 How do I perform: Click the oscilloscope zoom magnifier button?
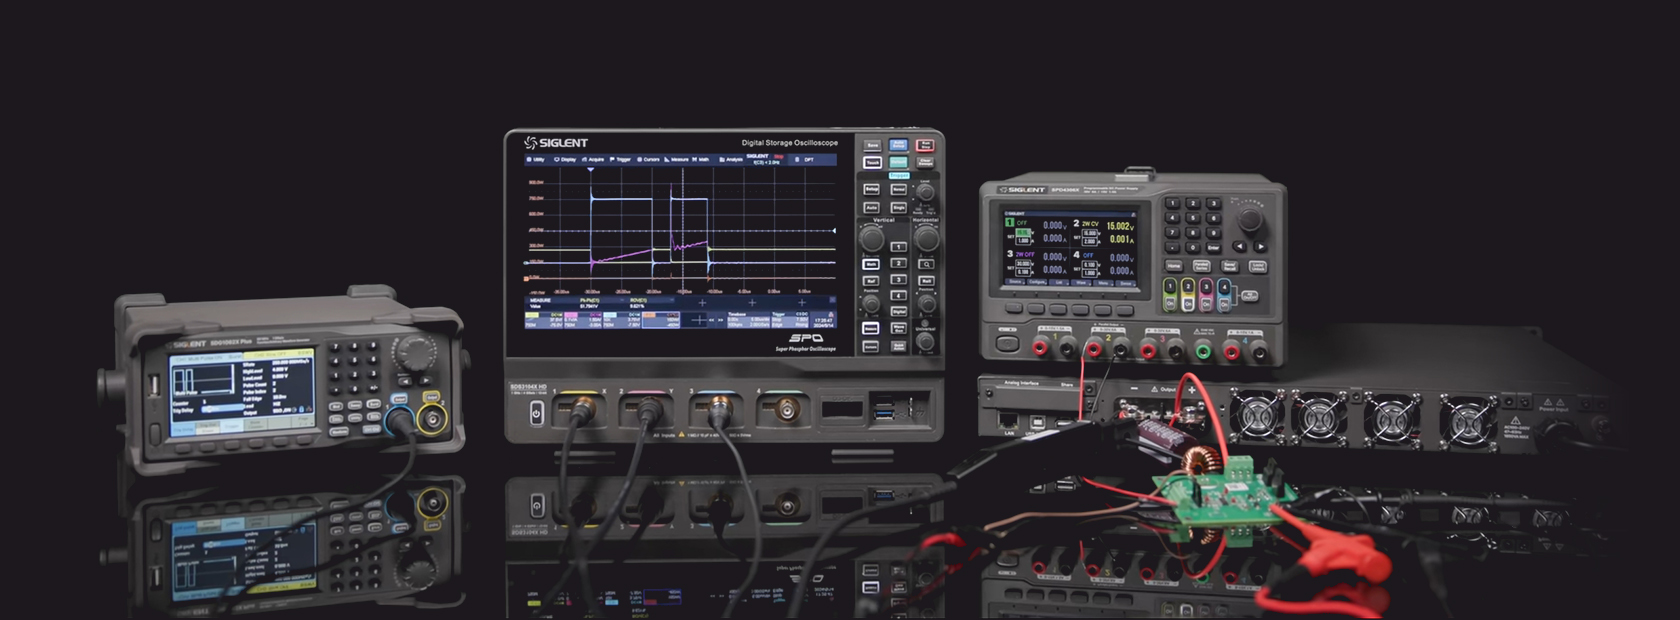coord(926,264)
